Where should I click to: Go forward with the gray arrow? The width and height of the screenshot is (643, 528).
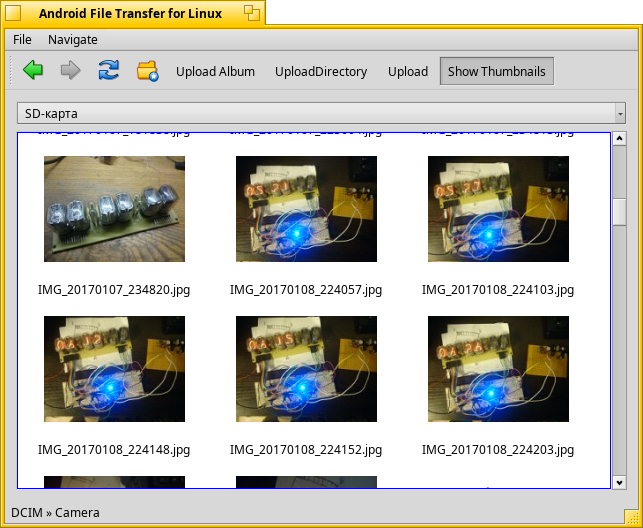tap(71, 71)
